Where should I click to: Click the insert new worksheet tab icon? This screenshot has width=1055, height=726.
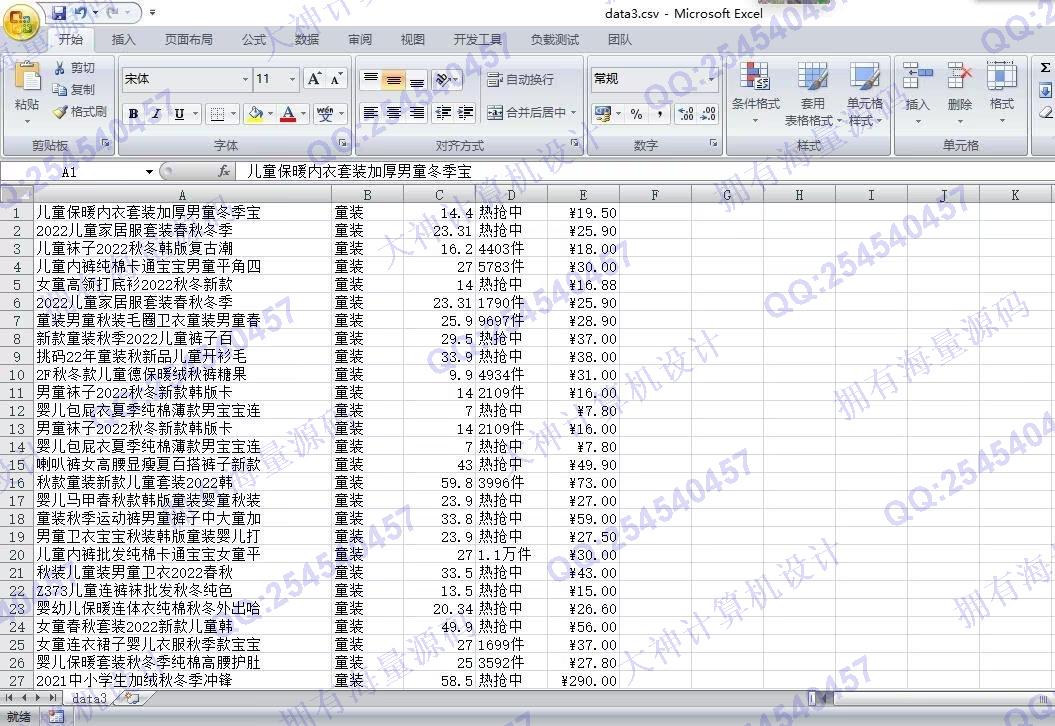132,698
